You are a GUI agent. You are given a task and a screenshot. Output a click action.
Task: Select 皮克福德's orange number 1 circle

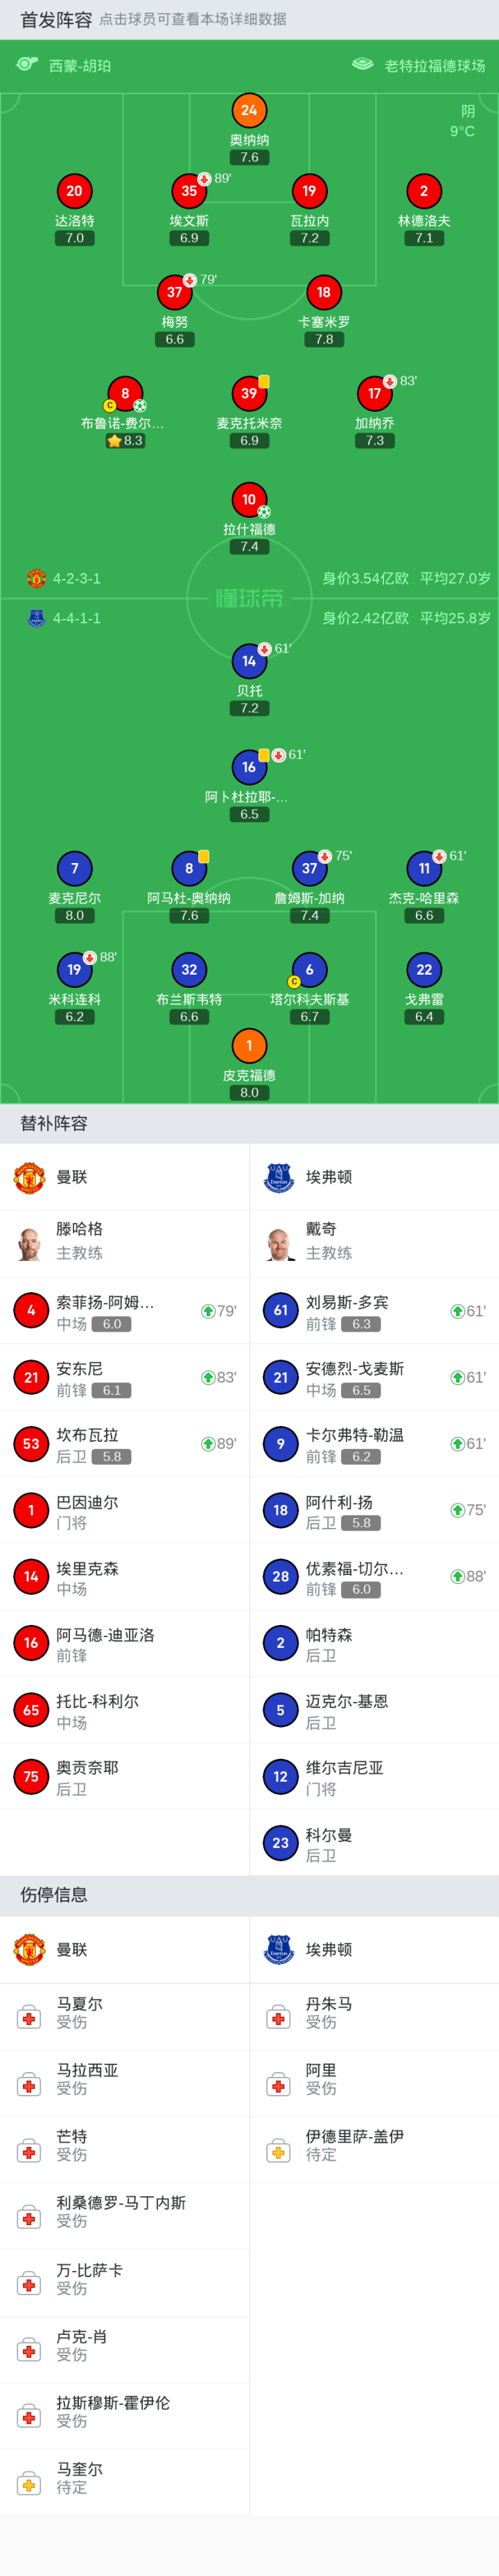249,1046
